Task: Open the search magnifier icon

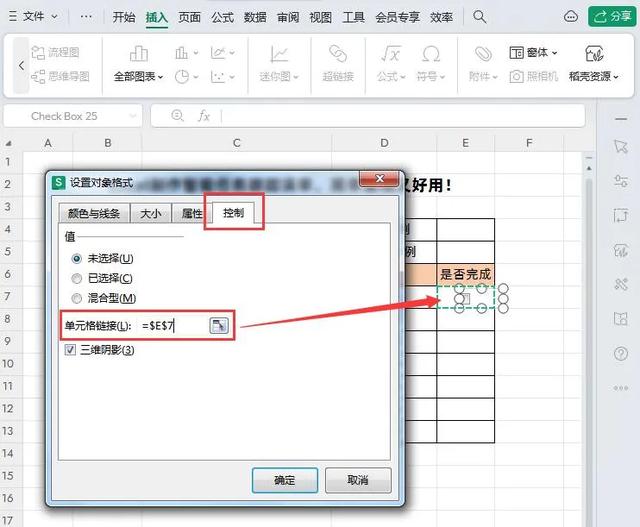Action: (x=480, y=17)
